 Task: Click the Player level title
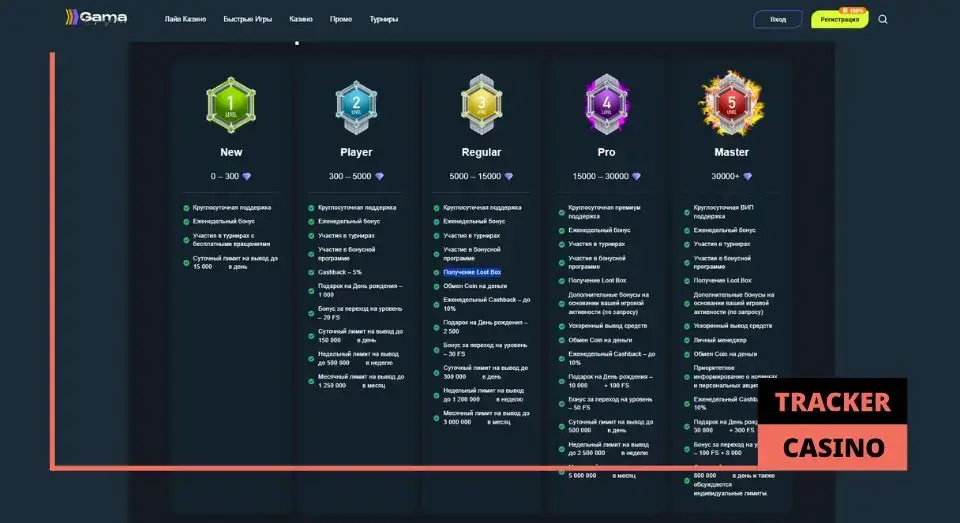click(x=356, y=152)
